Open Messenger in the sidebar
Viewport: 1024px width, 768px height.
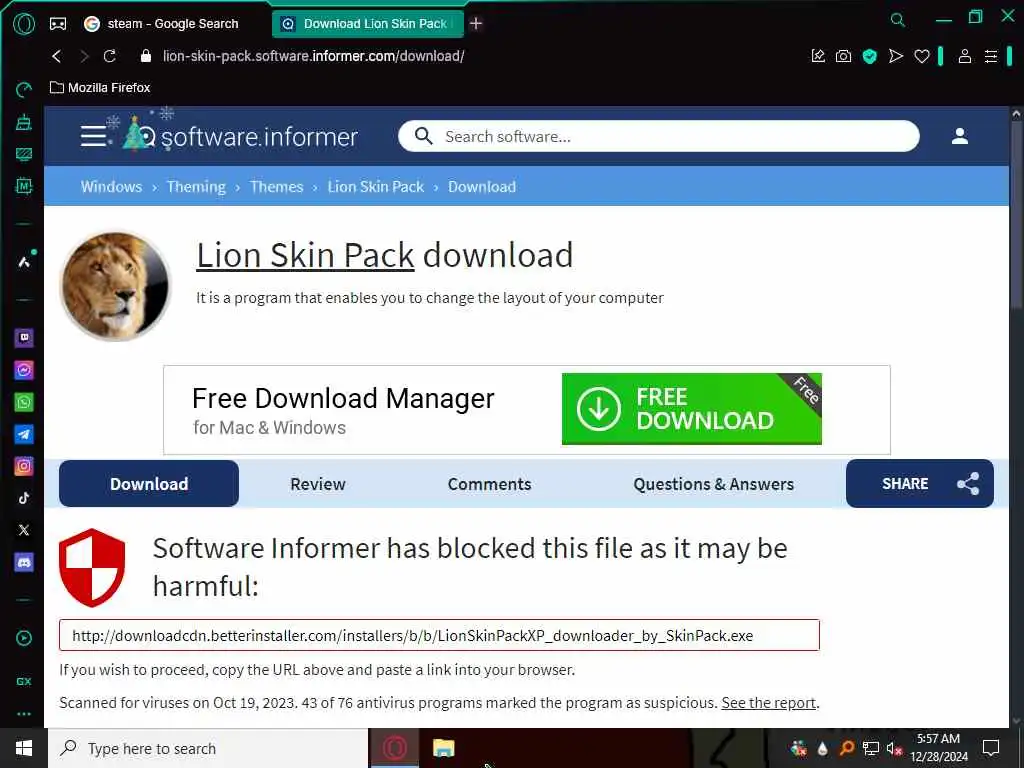tap(24, 370)
